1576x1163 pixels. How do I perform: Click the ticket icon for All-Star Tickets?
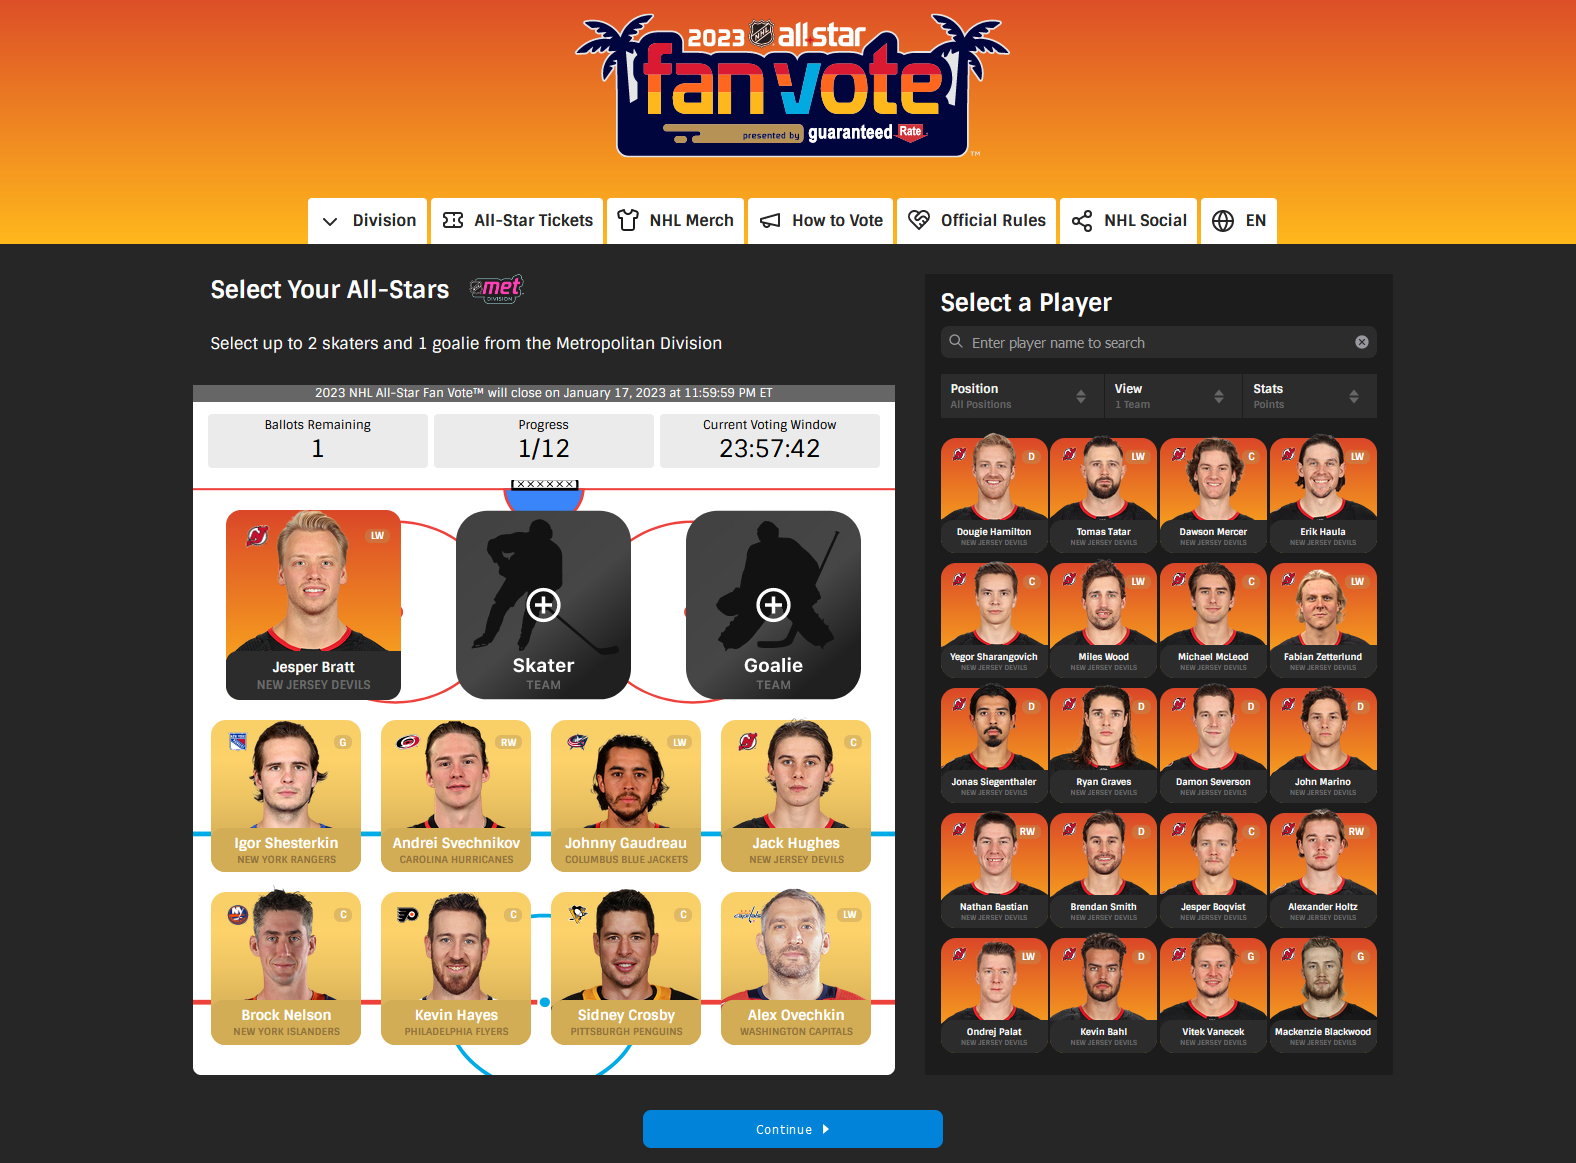point(453,220)
